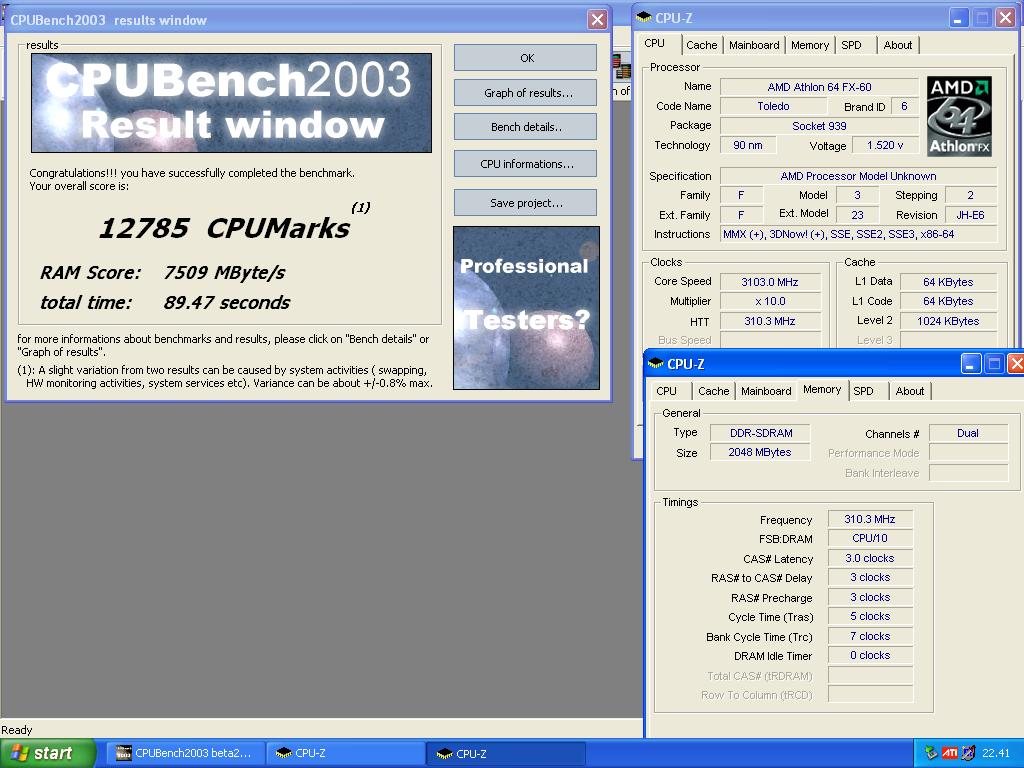Click the L1 Code value 64 KBytes
The width and height of the screenshot is (1024, 768).
948,301
